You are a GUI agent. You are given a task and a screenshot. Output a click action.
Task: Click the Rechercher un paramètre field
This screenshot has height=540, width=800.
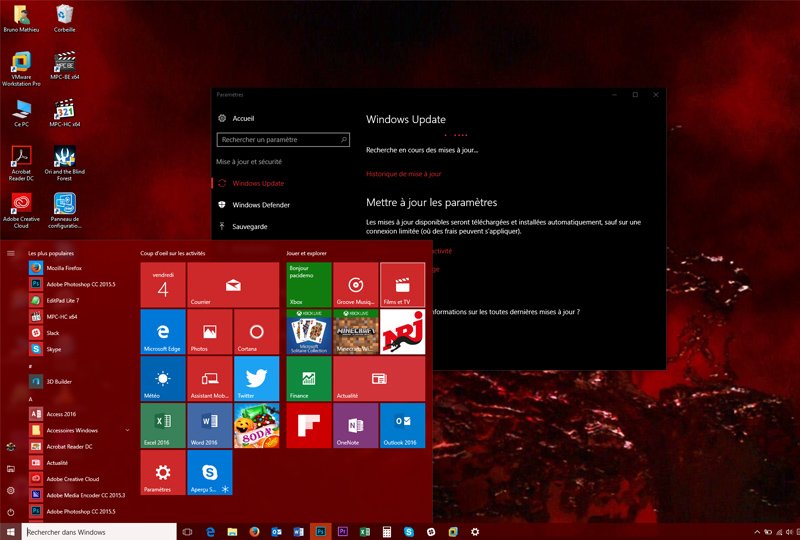pyautogui.click(x=284, y=140)
